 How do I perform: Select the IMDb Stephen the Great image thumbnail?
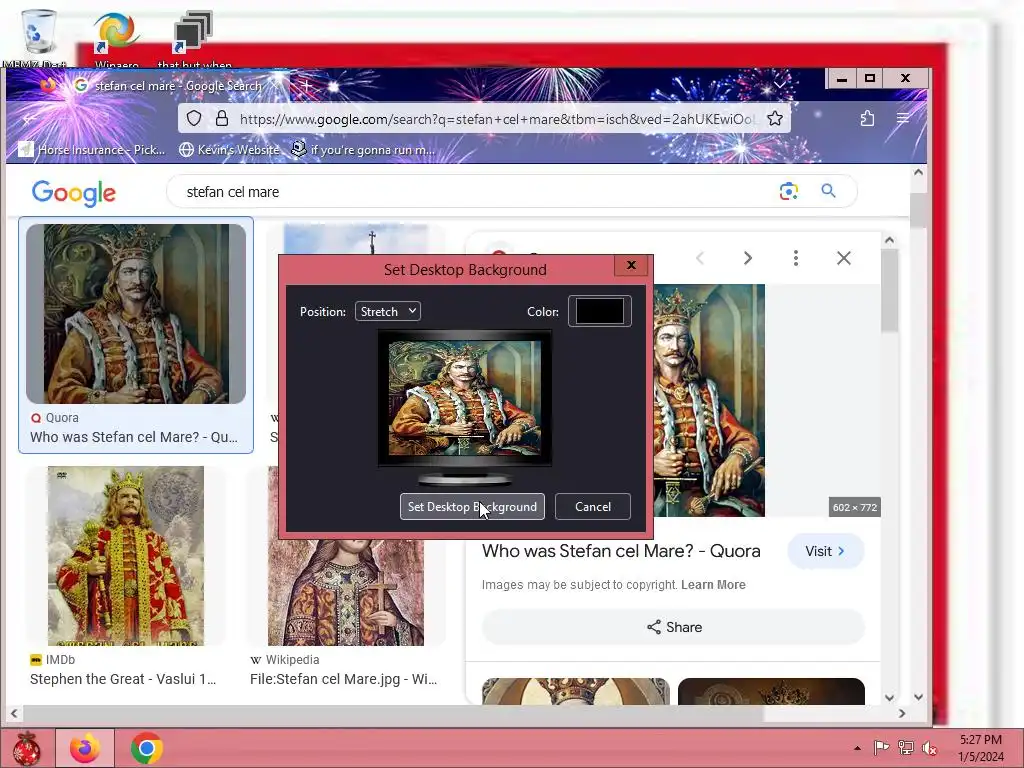[125, 556]
